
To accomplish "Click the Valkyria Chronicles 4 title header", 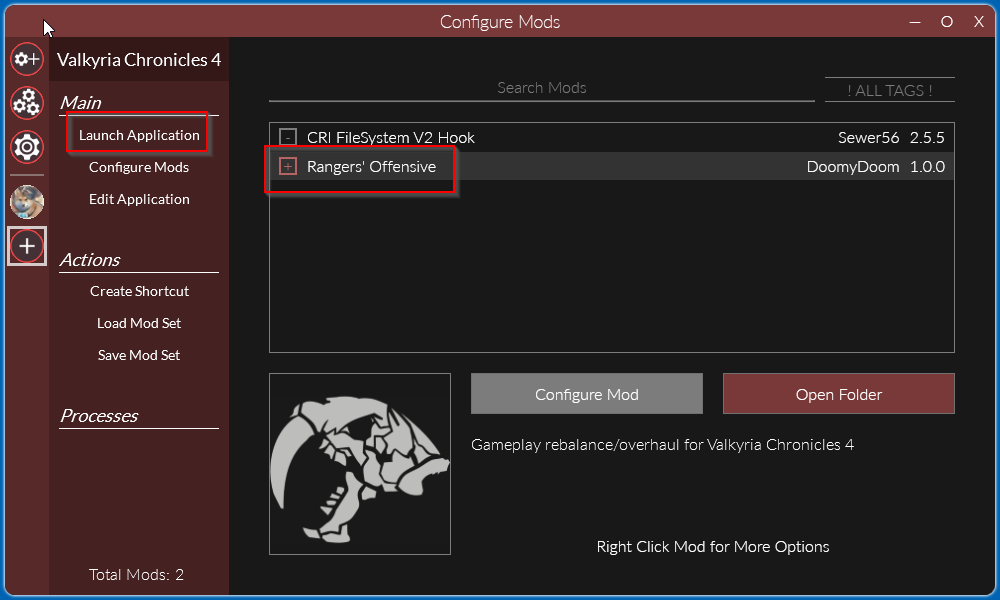I will point(139,59).
